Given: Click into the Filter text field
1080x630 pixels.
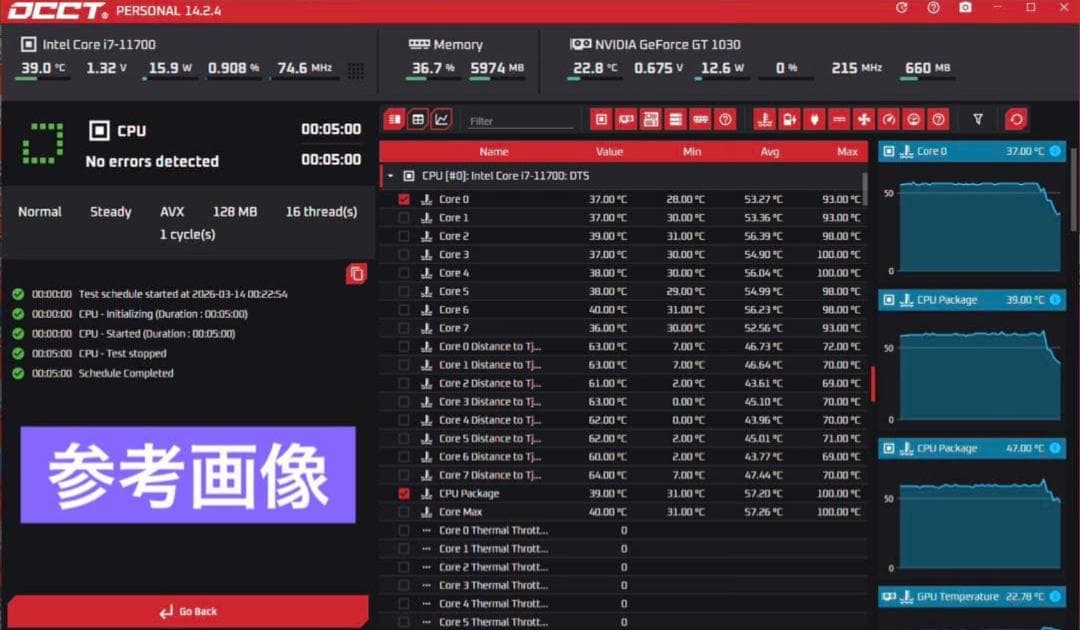Looking at the screenshot, I should click(520, 120).
